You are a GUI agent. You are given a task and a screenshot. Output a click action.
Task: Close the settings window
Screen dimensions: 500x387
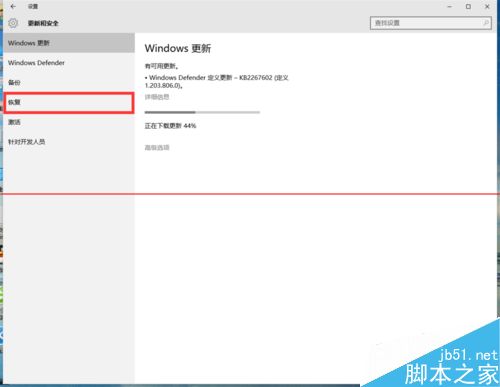coord(487,6)
